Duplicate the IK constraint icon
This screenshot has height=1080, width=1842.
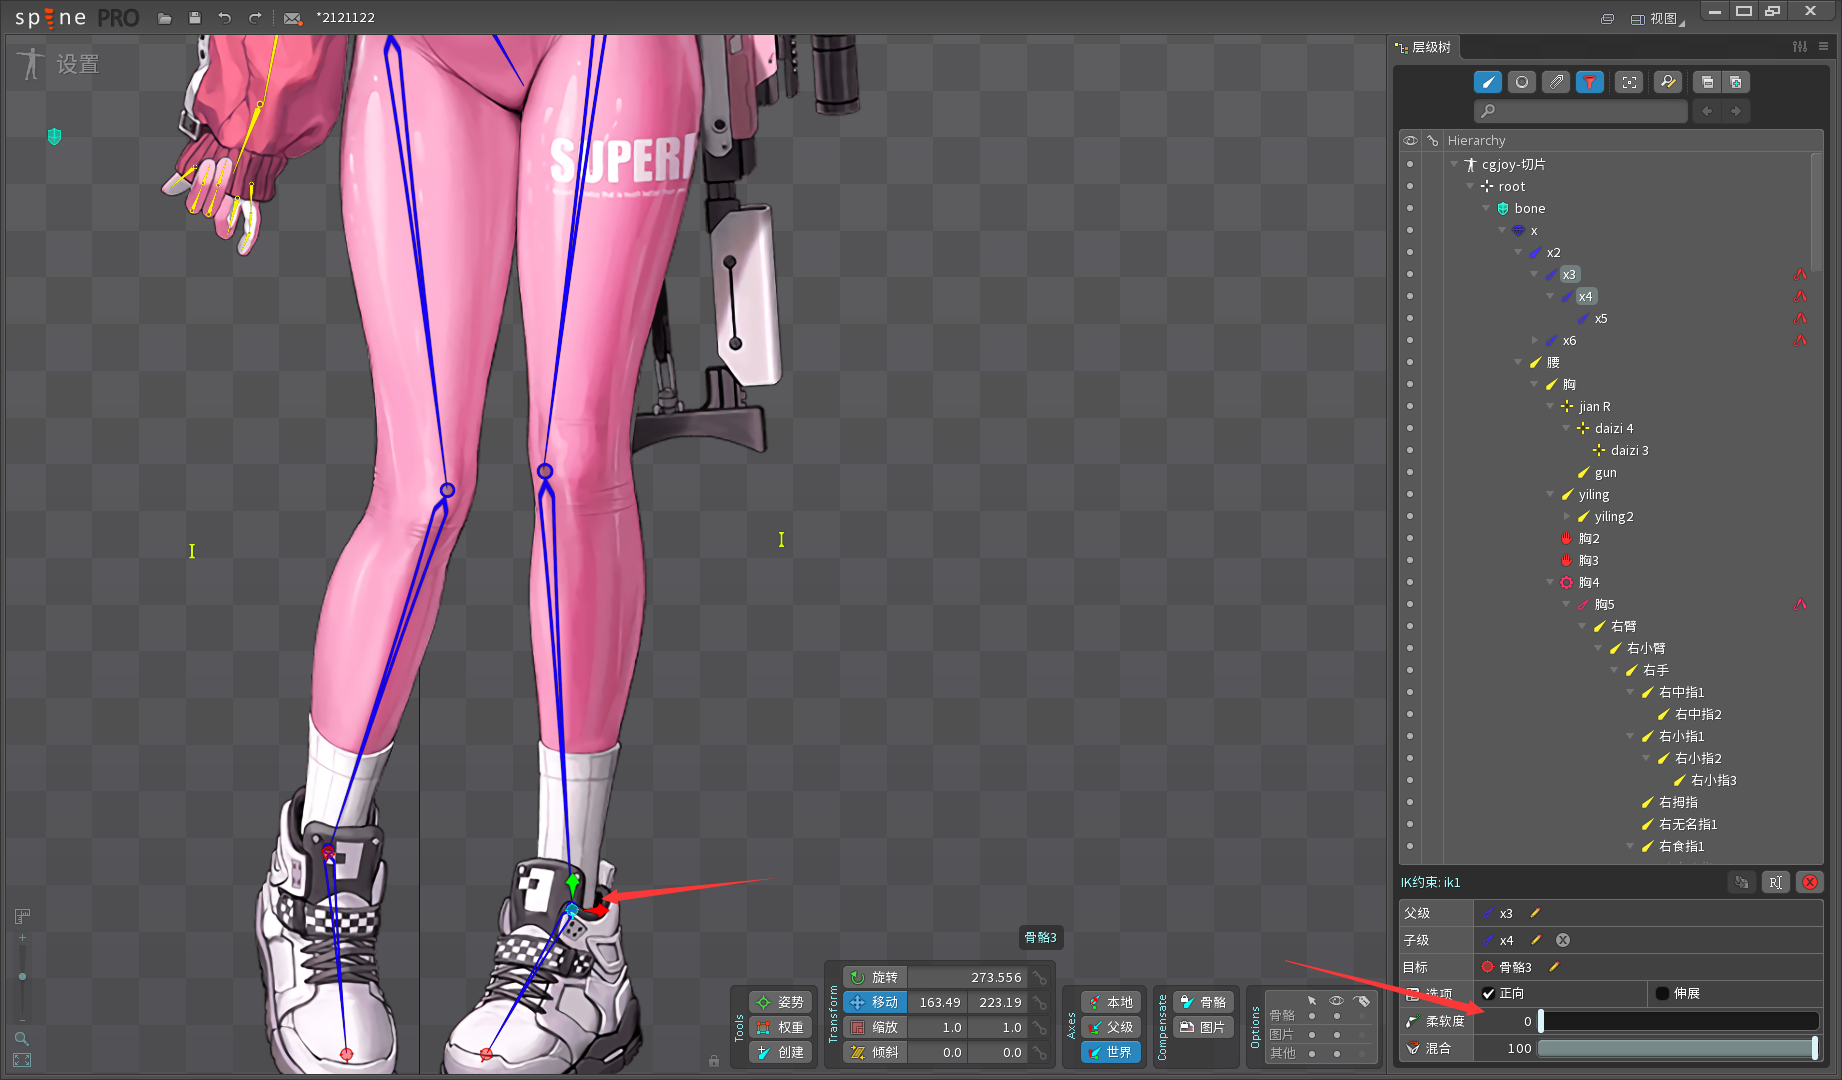[x=1742, y=882]
